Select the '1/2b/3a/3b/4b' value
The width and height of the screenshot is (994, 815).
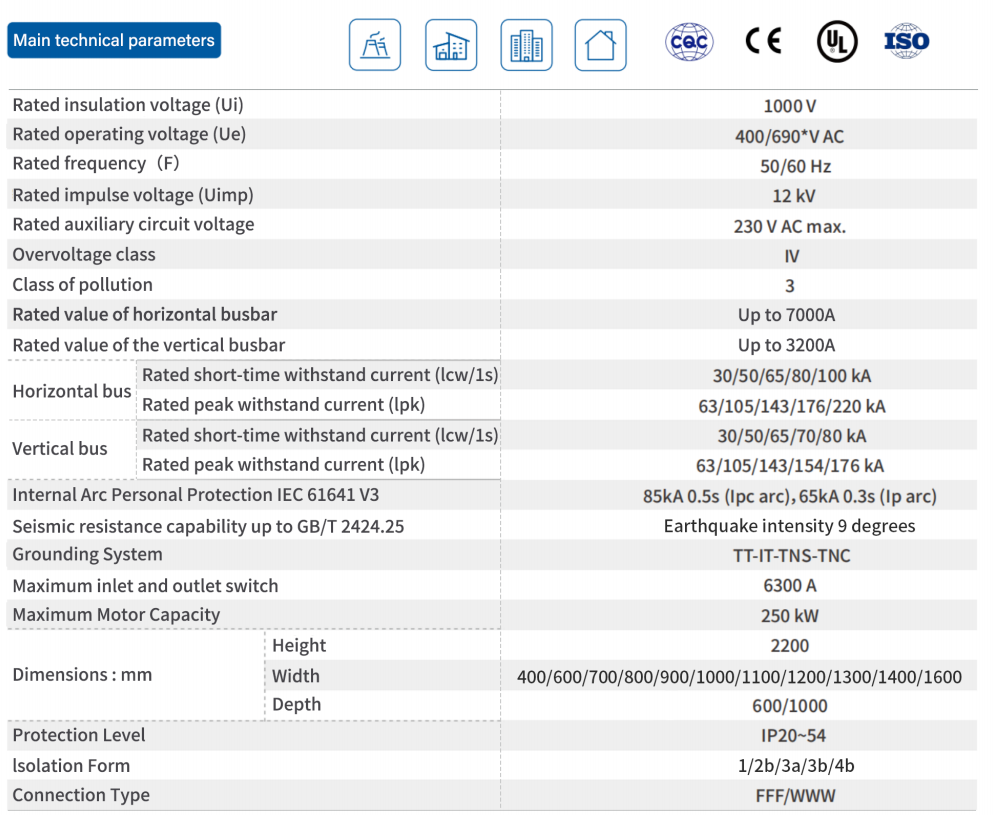pos(796,766)
